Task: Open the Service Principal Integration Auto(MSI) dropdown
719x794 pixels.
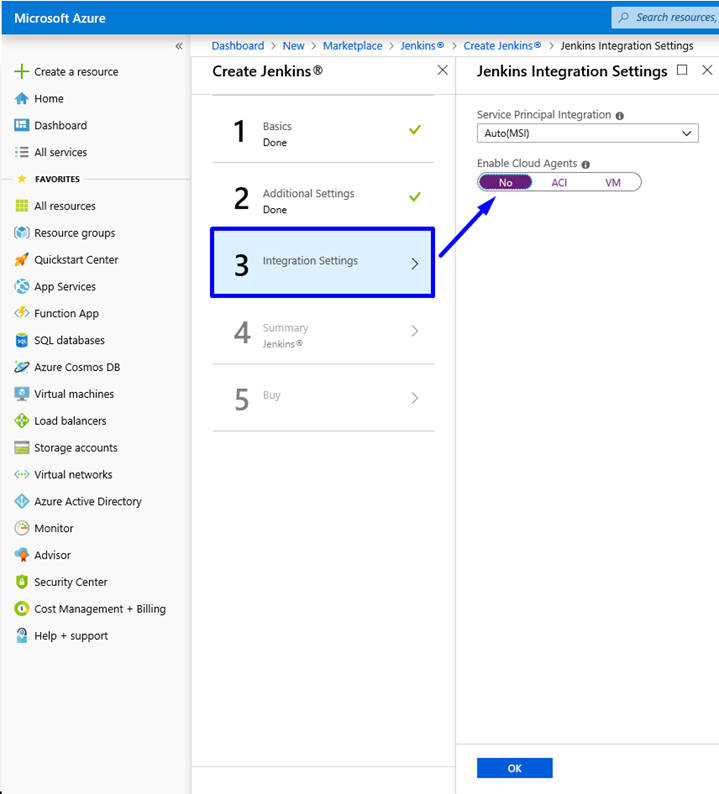Action: tap(587, 133)
